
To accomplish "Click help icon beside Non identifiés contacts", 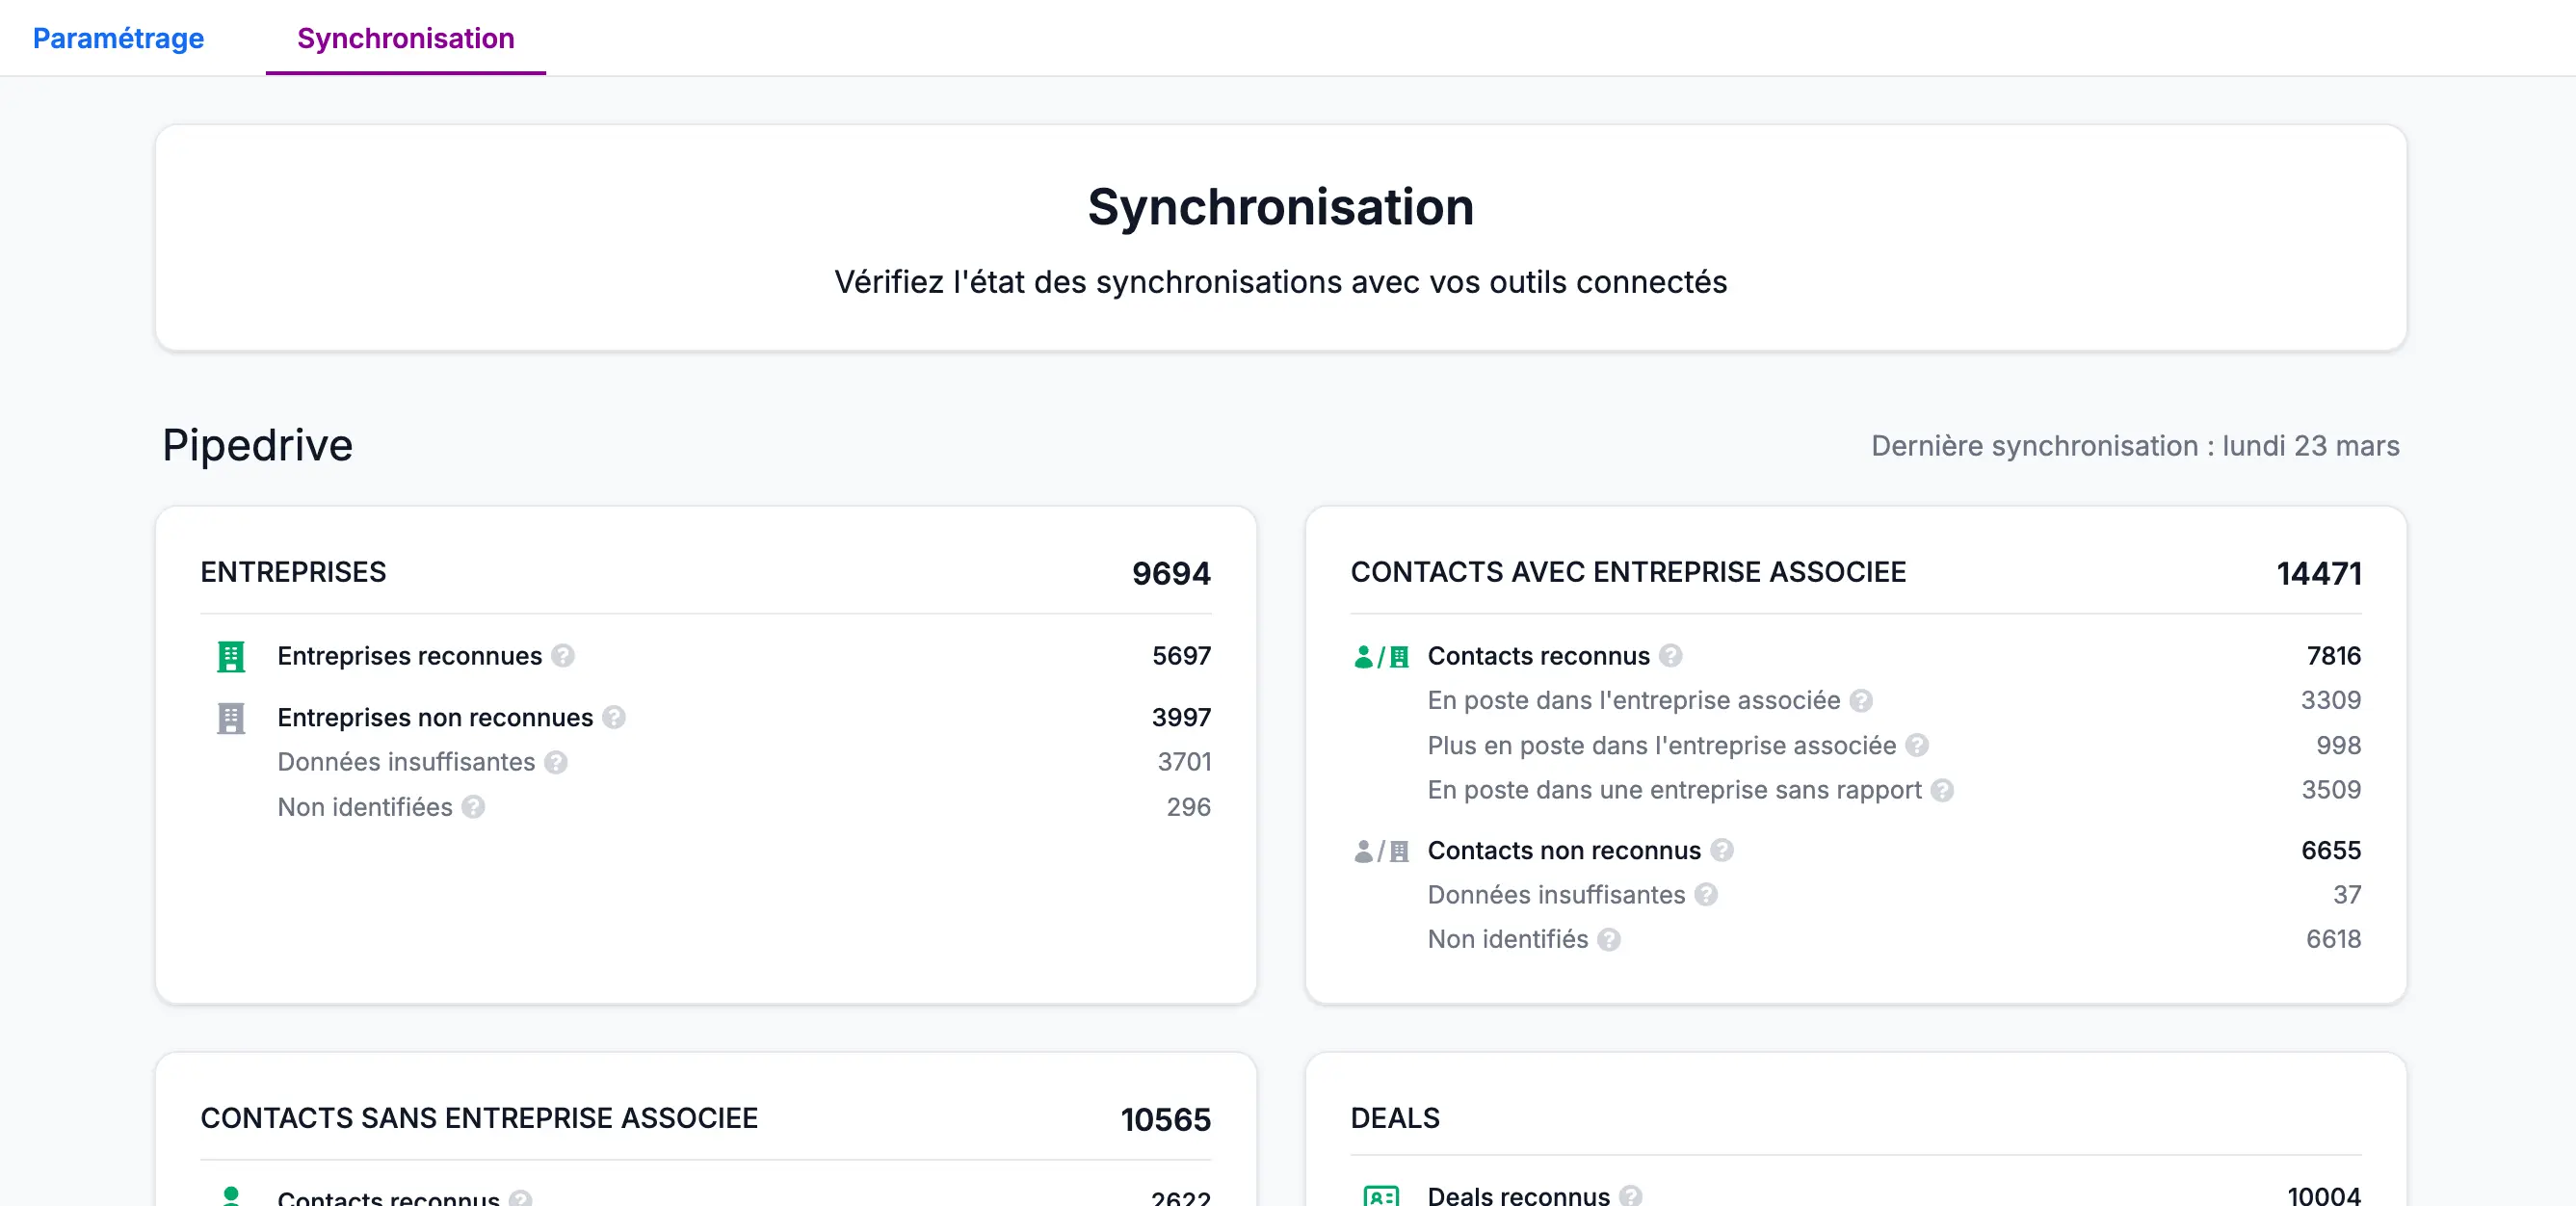I will [1608, 939].
